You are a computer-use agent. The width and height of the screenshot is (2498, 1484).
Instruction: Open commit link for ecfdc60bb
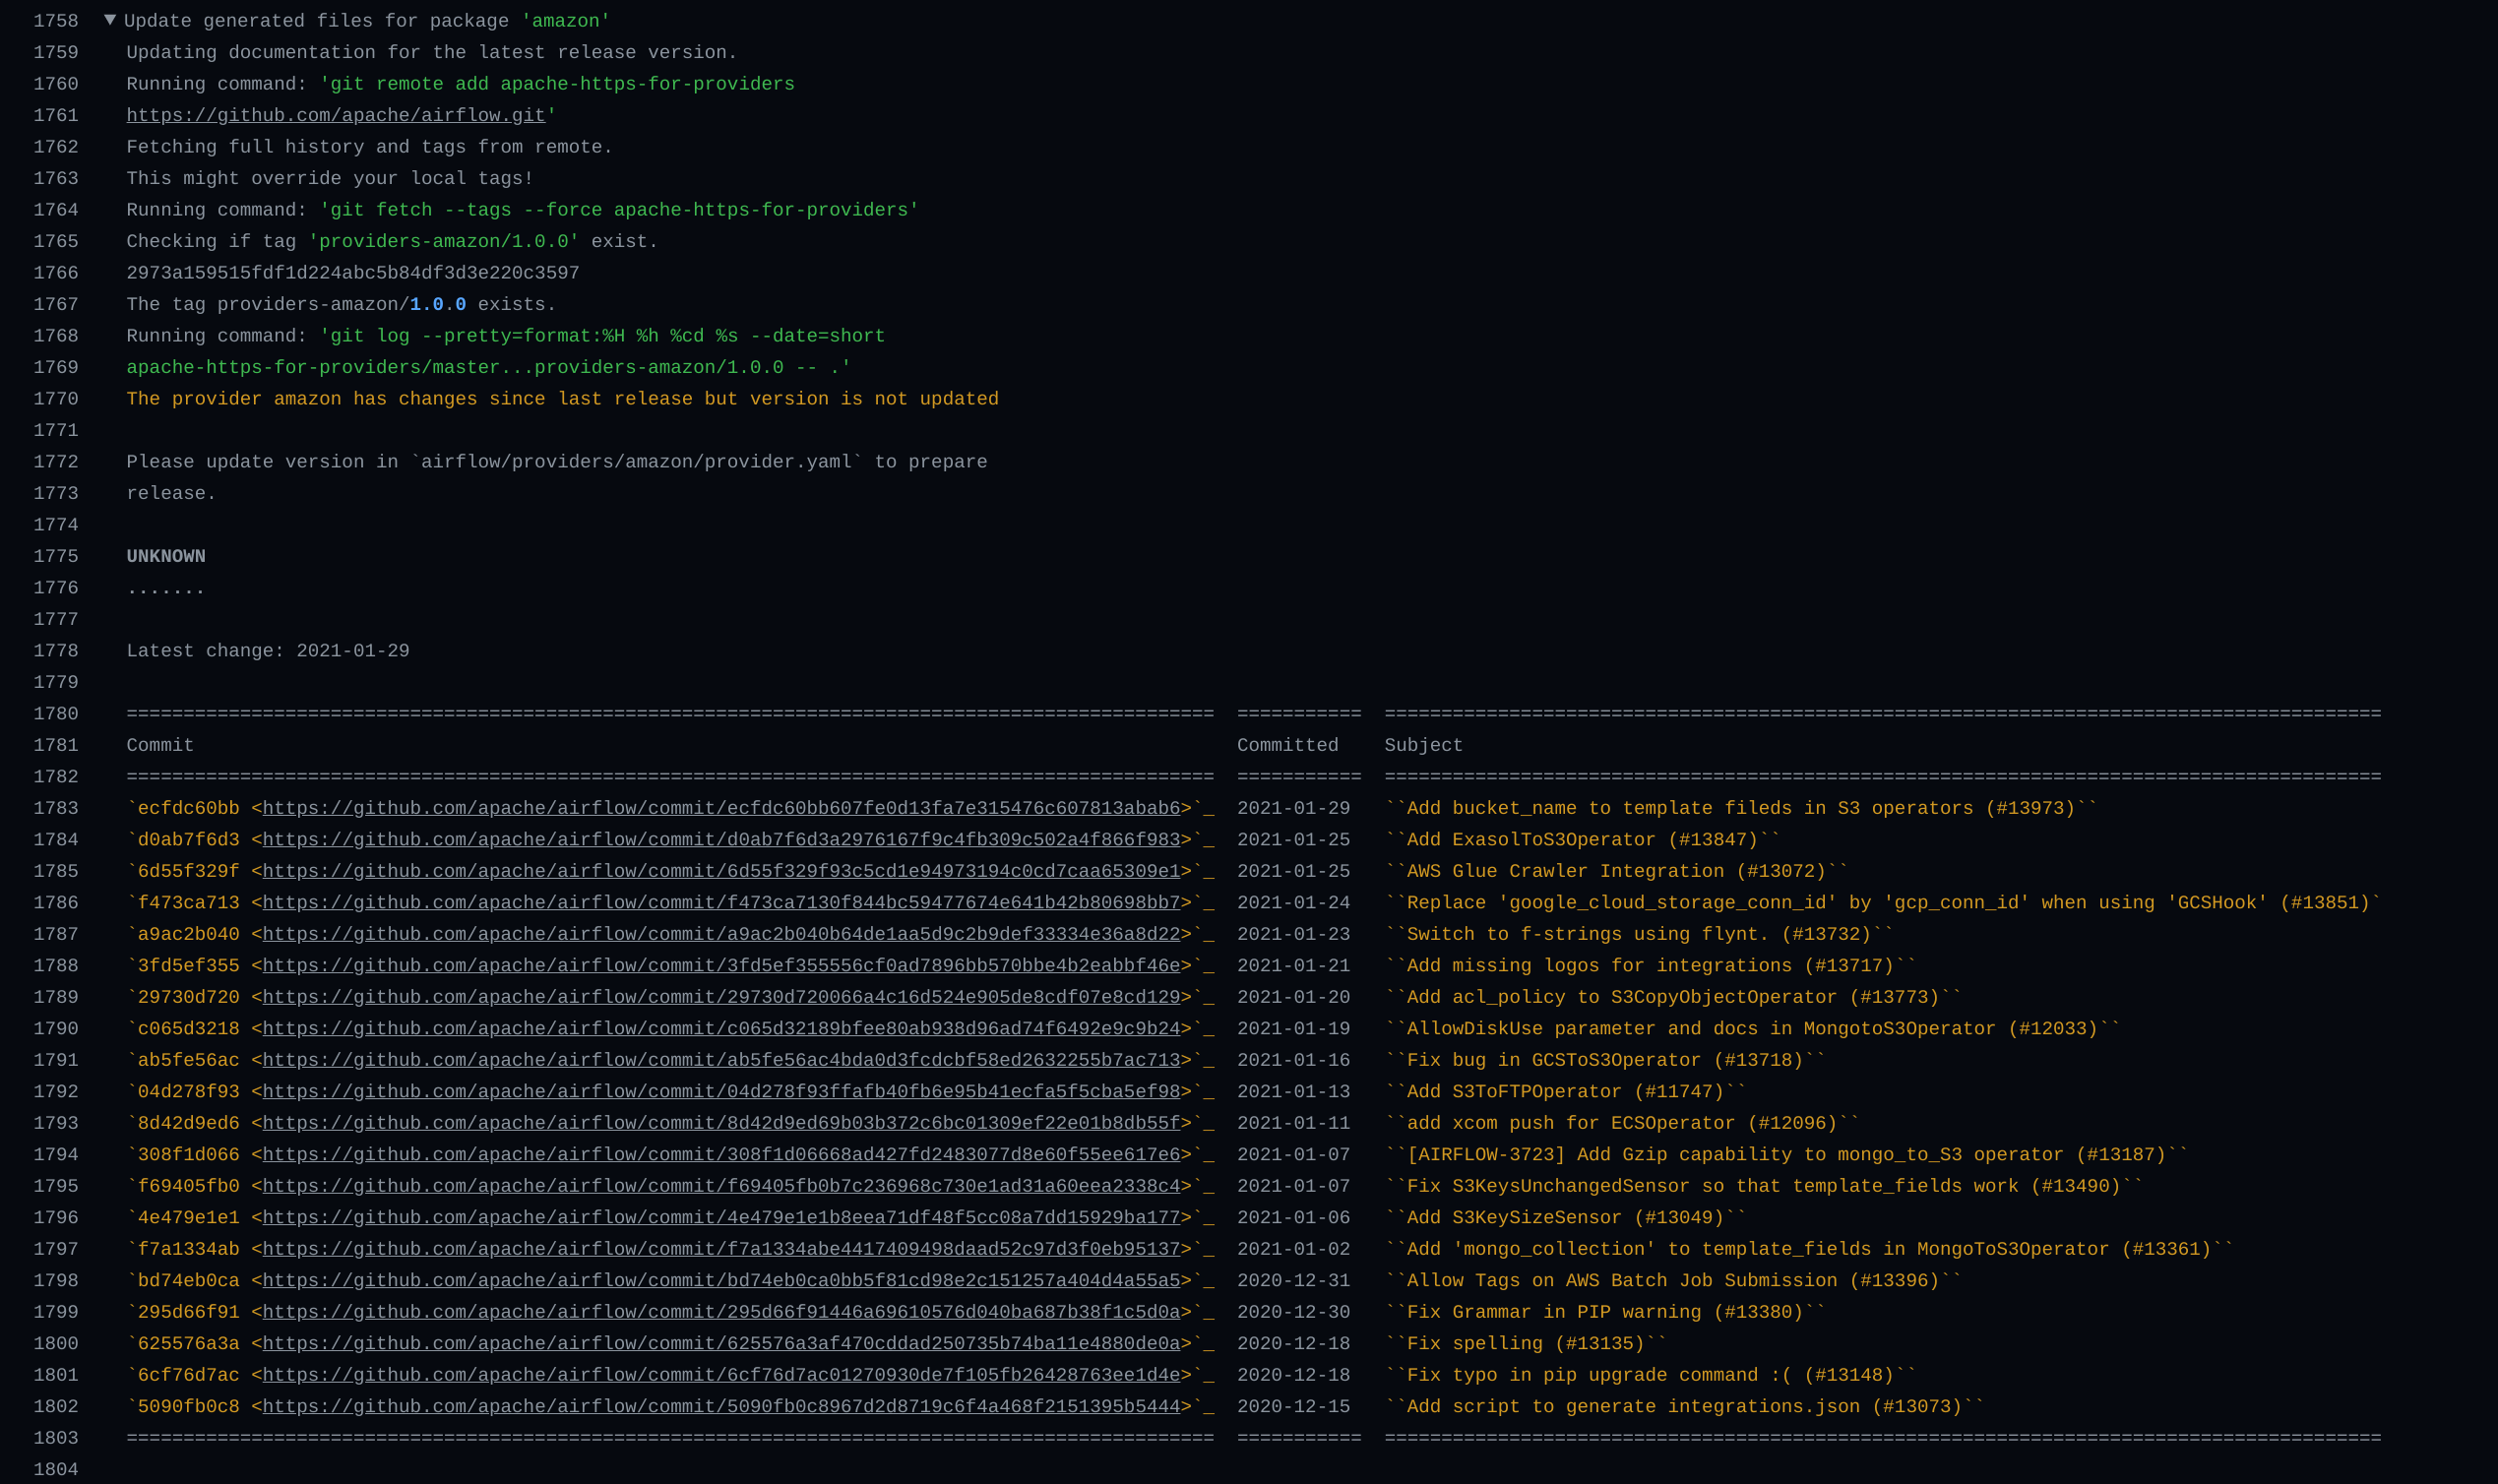tap(720, 808)
